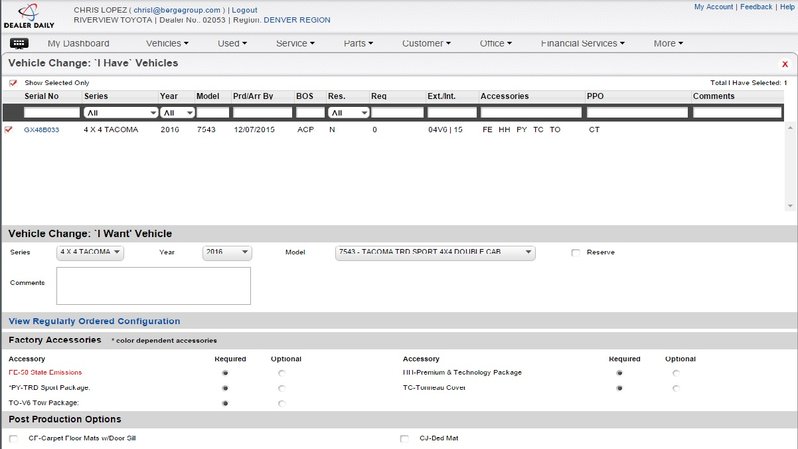798x449 pixels.
Task: Click View Regularly Ordered Configuration link
Action: tap(94, 321)
